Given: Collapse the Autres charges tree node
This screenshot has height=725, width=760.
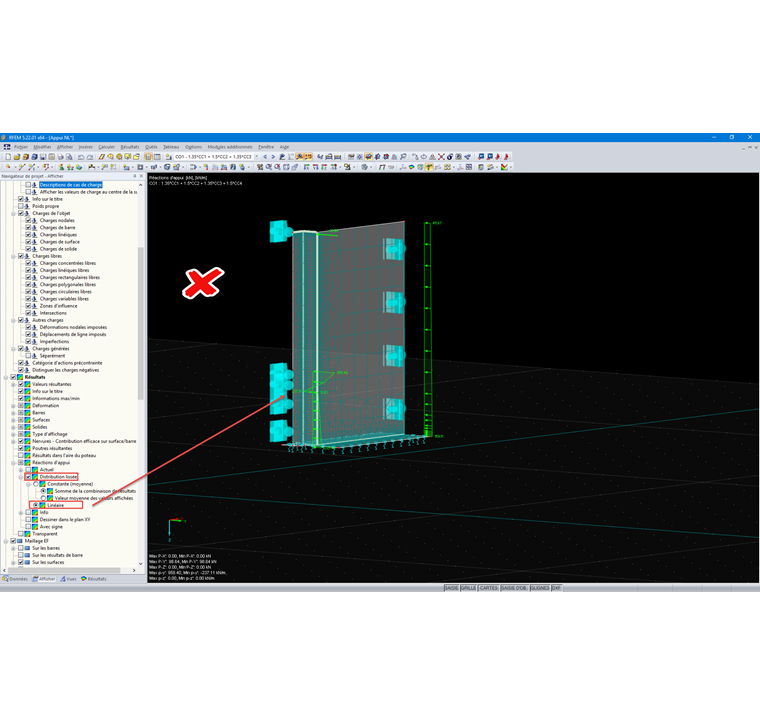Looking at the screenshot, I should (x=14, y=320).
